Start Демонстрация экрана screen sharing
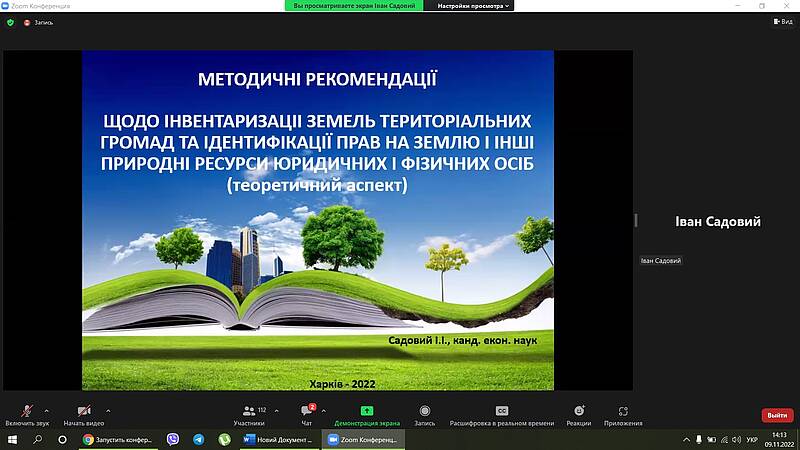 (x=367, y=415)
